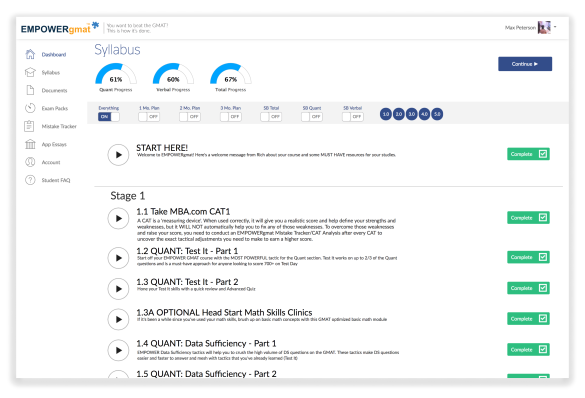Click the Documents page icon
Screen dimensions: 585x398
[x=30, y=90]
